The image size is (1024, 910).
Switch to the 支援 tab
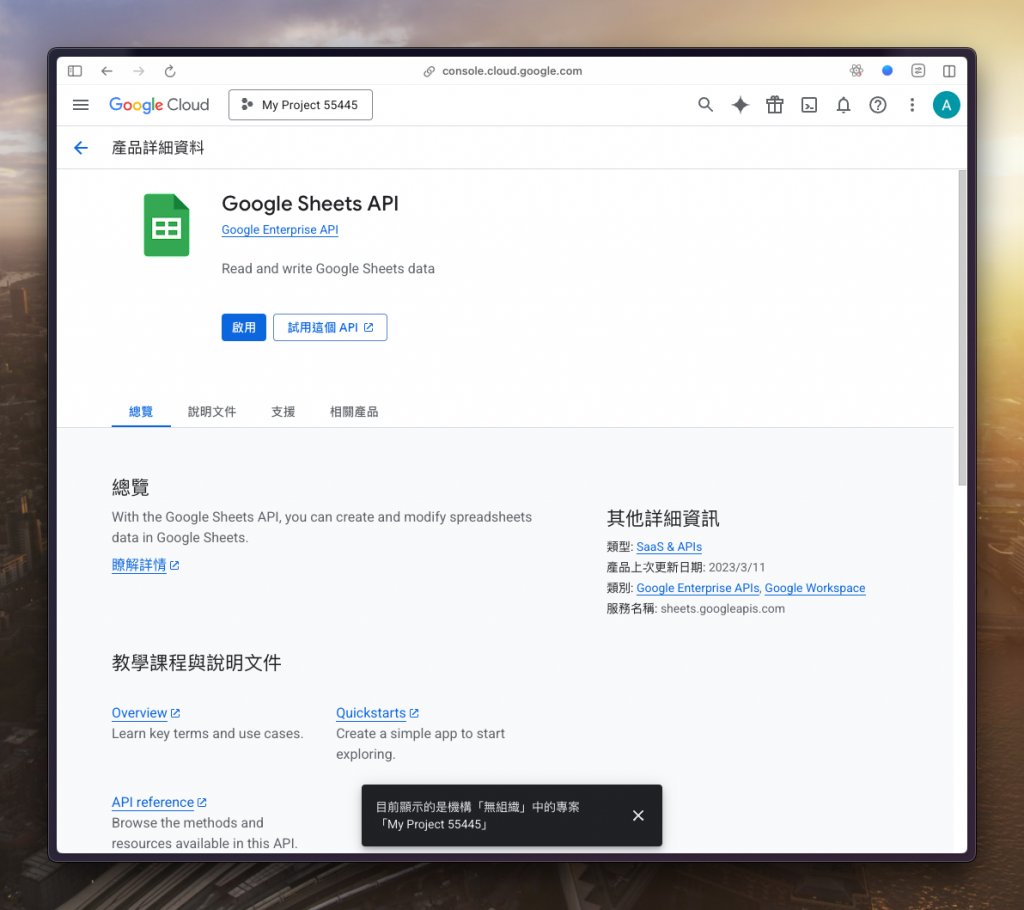[x=283, y=412]
